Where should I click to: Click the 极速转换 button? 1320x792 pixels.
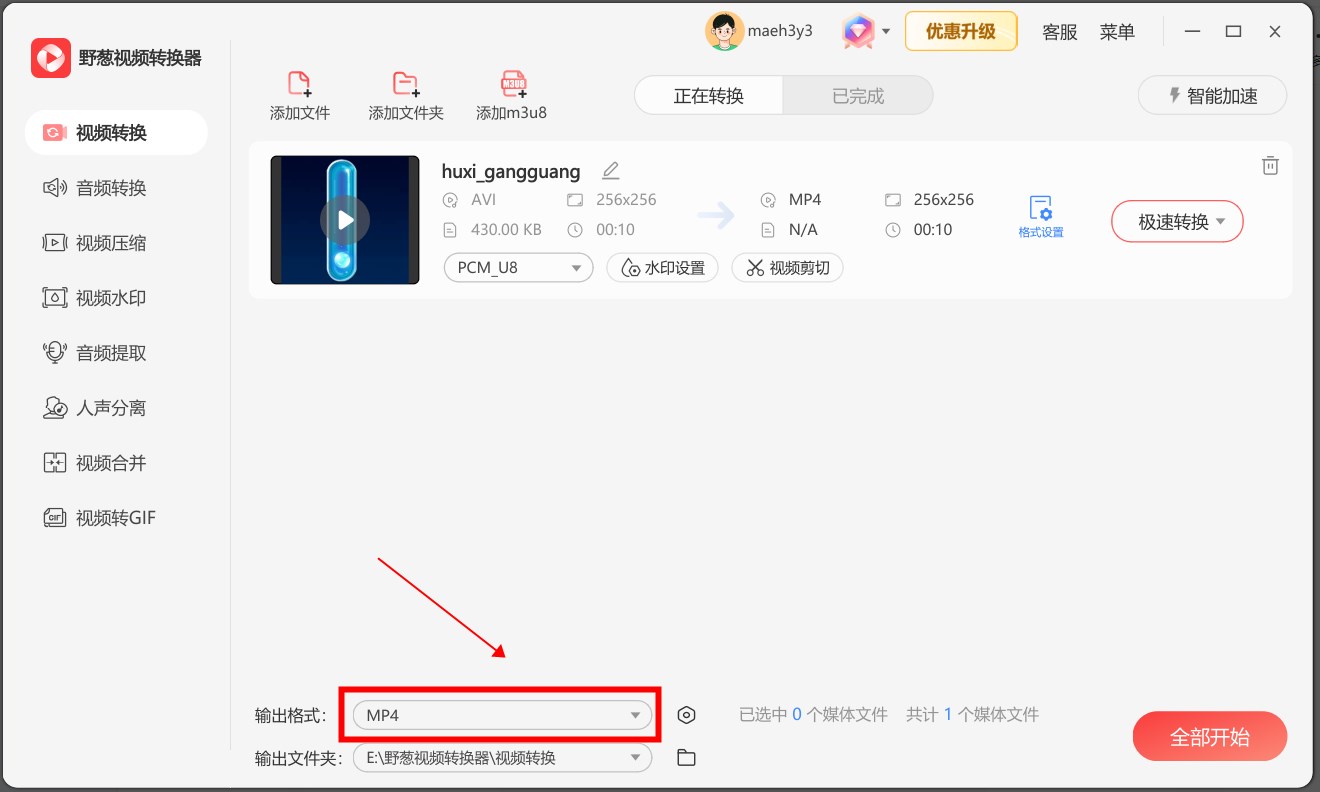(1177, 222)
